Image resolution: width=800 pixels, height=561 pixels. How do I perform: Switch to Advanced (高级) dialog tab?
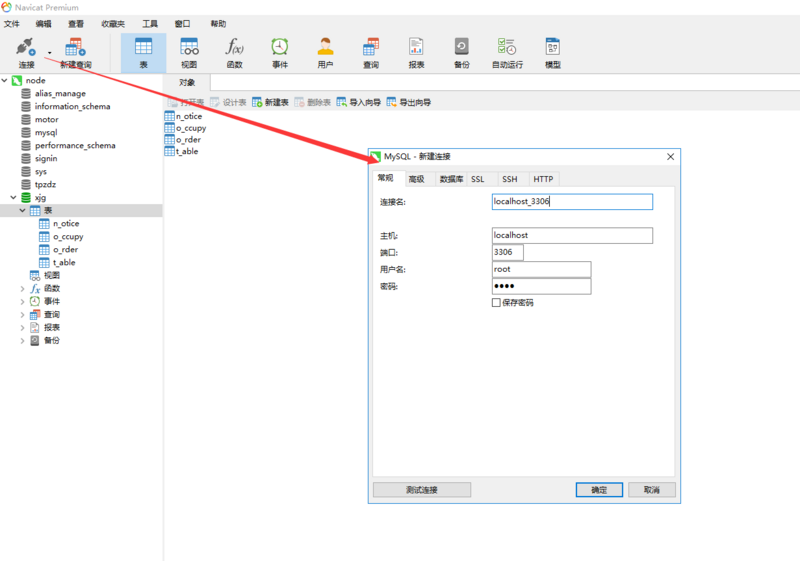416,179
